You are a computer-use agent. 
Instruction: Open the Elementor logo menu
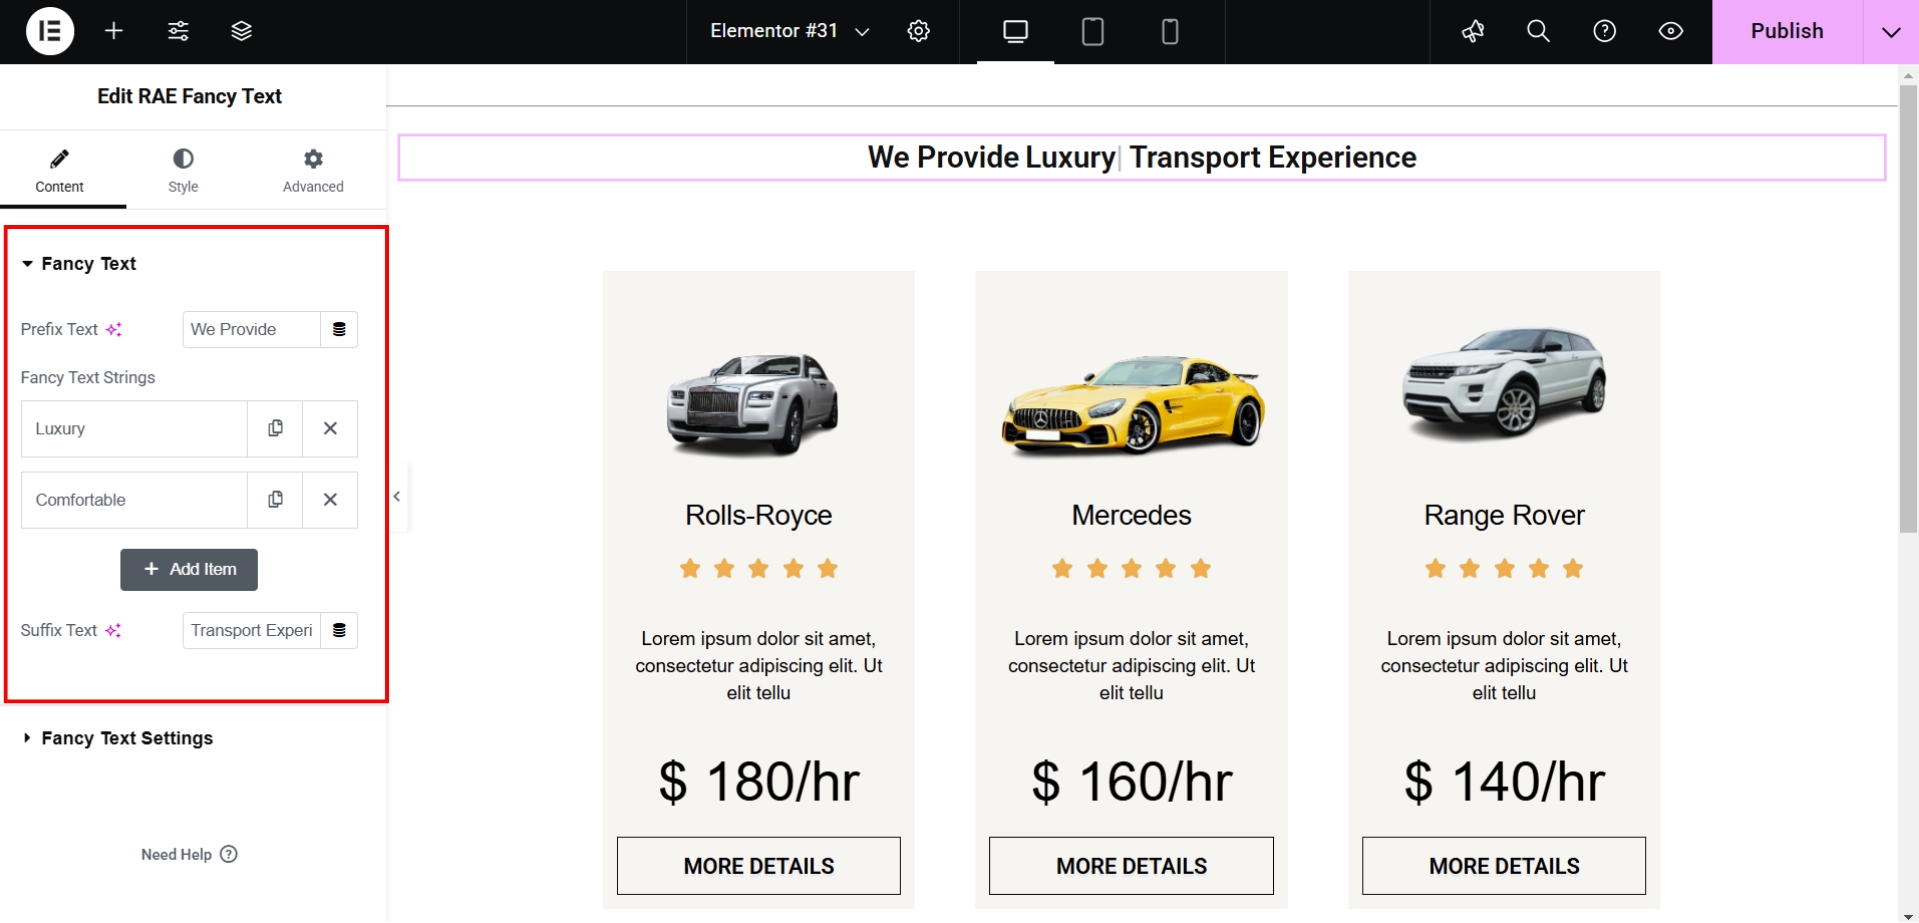[x=49, y=31]
